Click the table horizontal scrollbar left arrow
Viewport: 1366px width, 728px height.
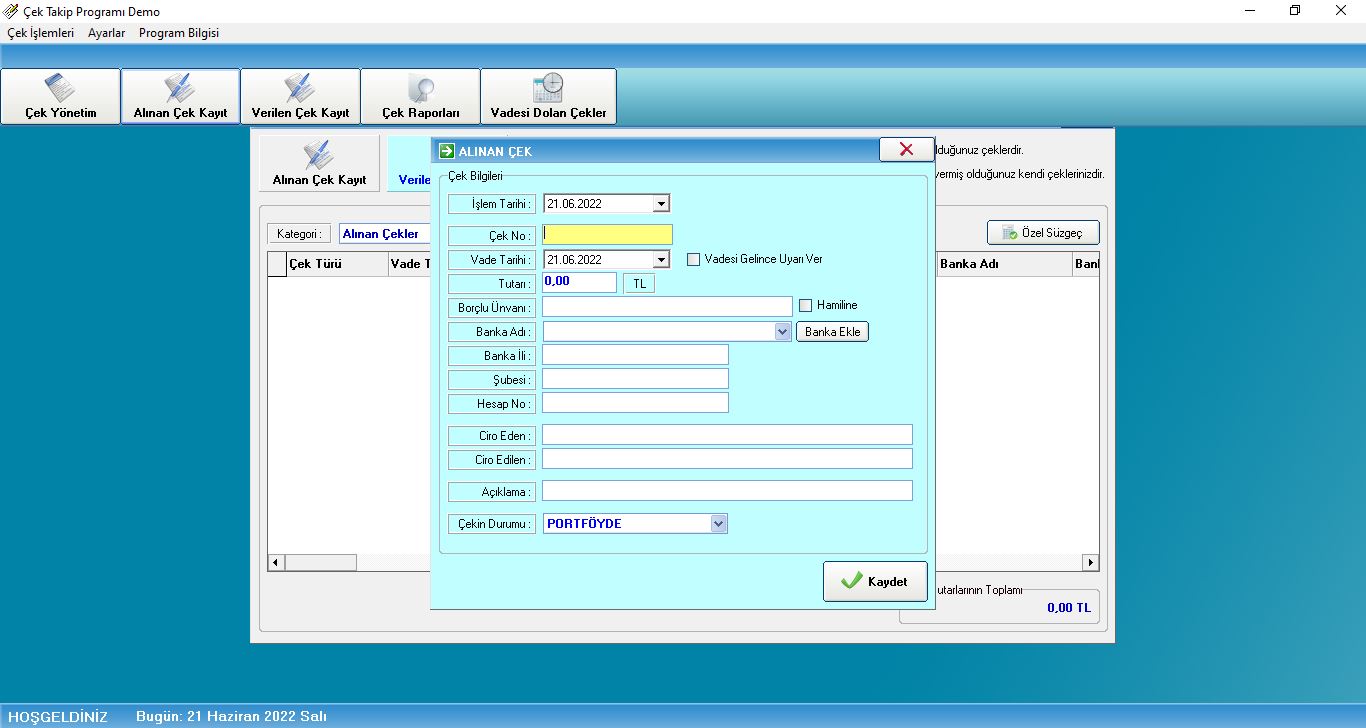tap(276, 563)
